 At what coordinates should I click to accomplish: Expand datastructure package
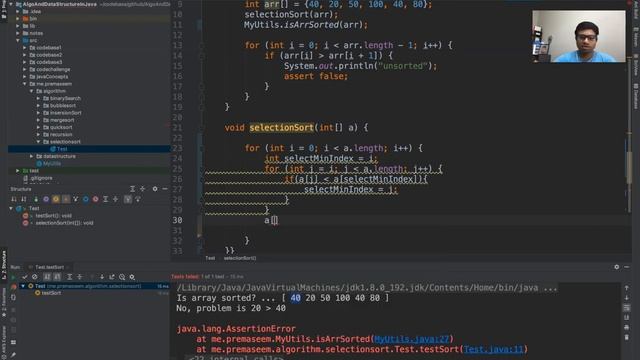coord(32,156)
